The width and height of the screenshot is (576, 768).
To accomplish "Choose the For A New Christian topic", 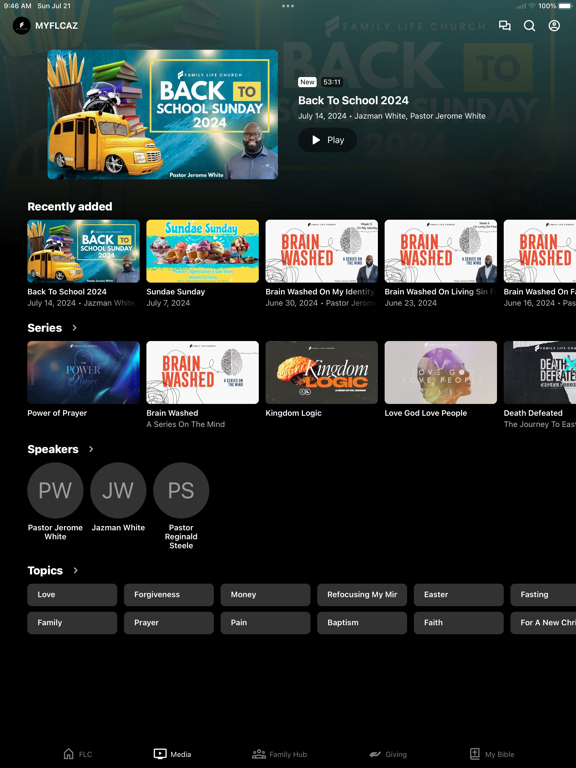I will tap(543, 623).
